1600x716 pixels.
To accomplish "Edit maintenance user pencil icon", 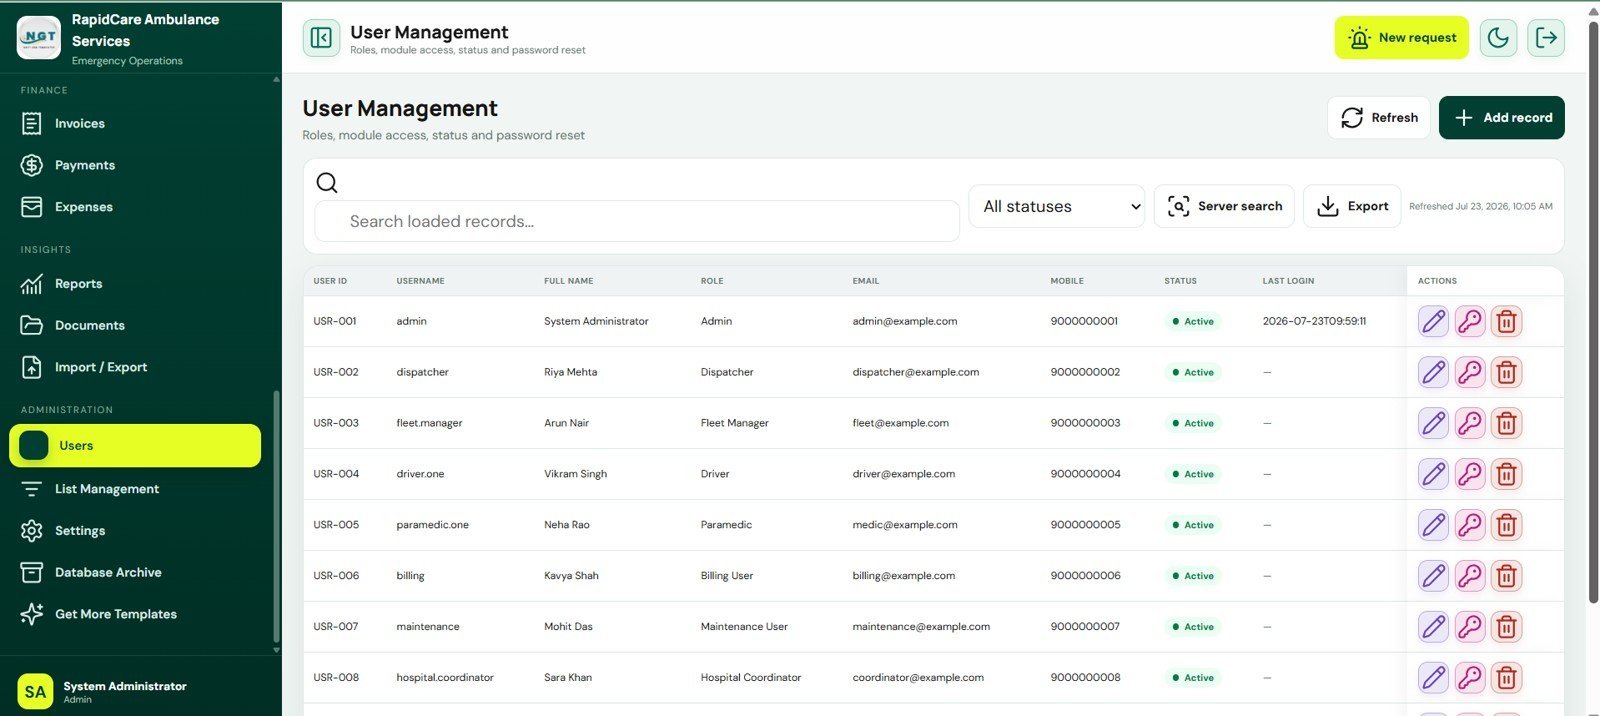I will pyautogui.click(x=1433, y=627).
